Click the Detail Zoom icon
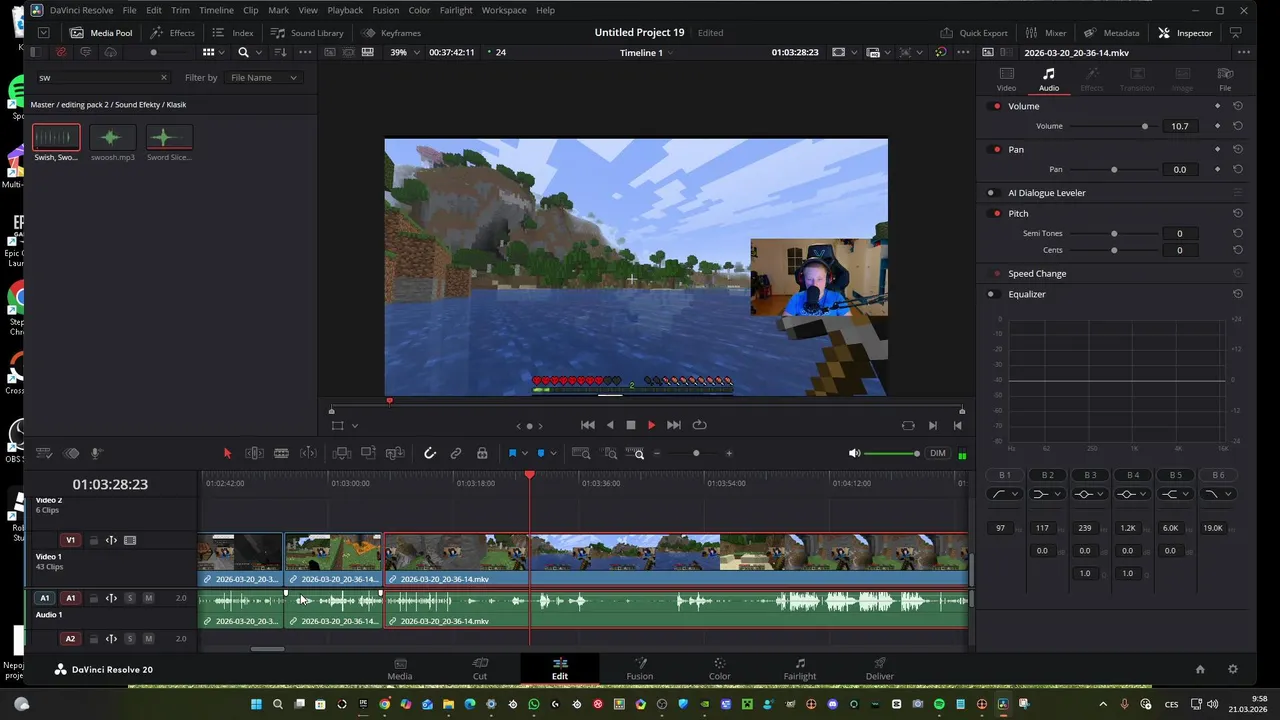This screenshot has height=720, width=1280. 610,453
